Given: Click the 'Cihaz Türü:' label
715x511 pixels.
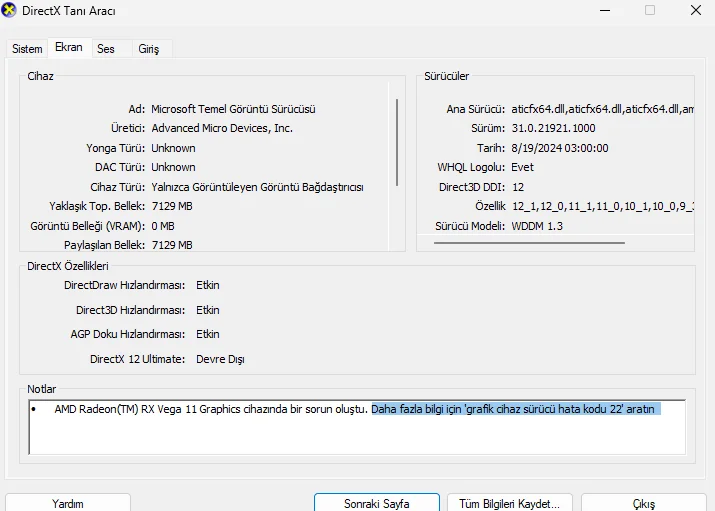Looking at the screenshot, I should pyautogui.click(x=118, y=187).
